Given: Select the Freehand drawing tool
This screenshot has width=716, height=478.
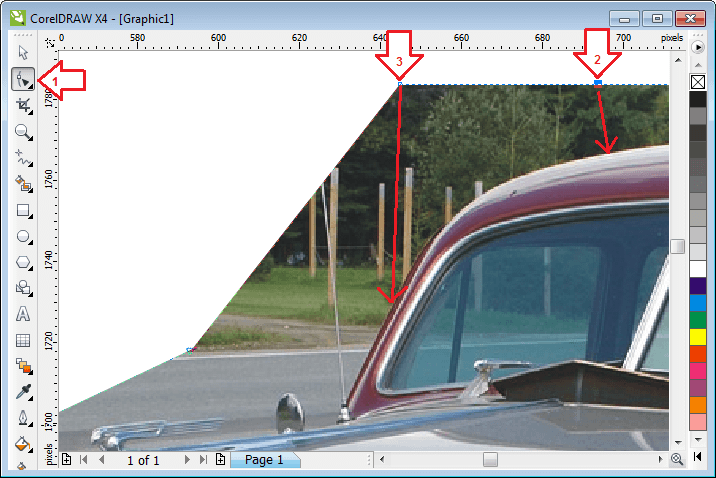Looking at the screenshot, I should click(x=23, y=157).
